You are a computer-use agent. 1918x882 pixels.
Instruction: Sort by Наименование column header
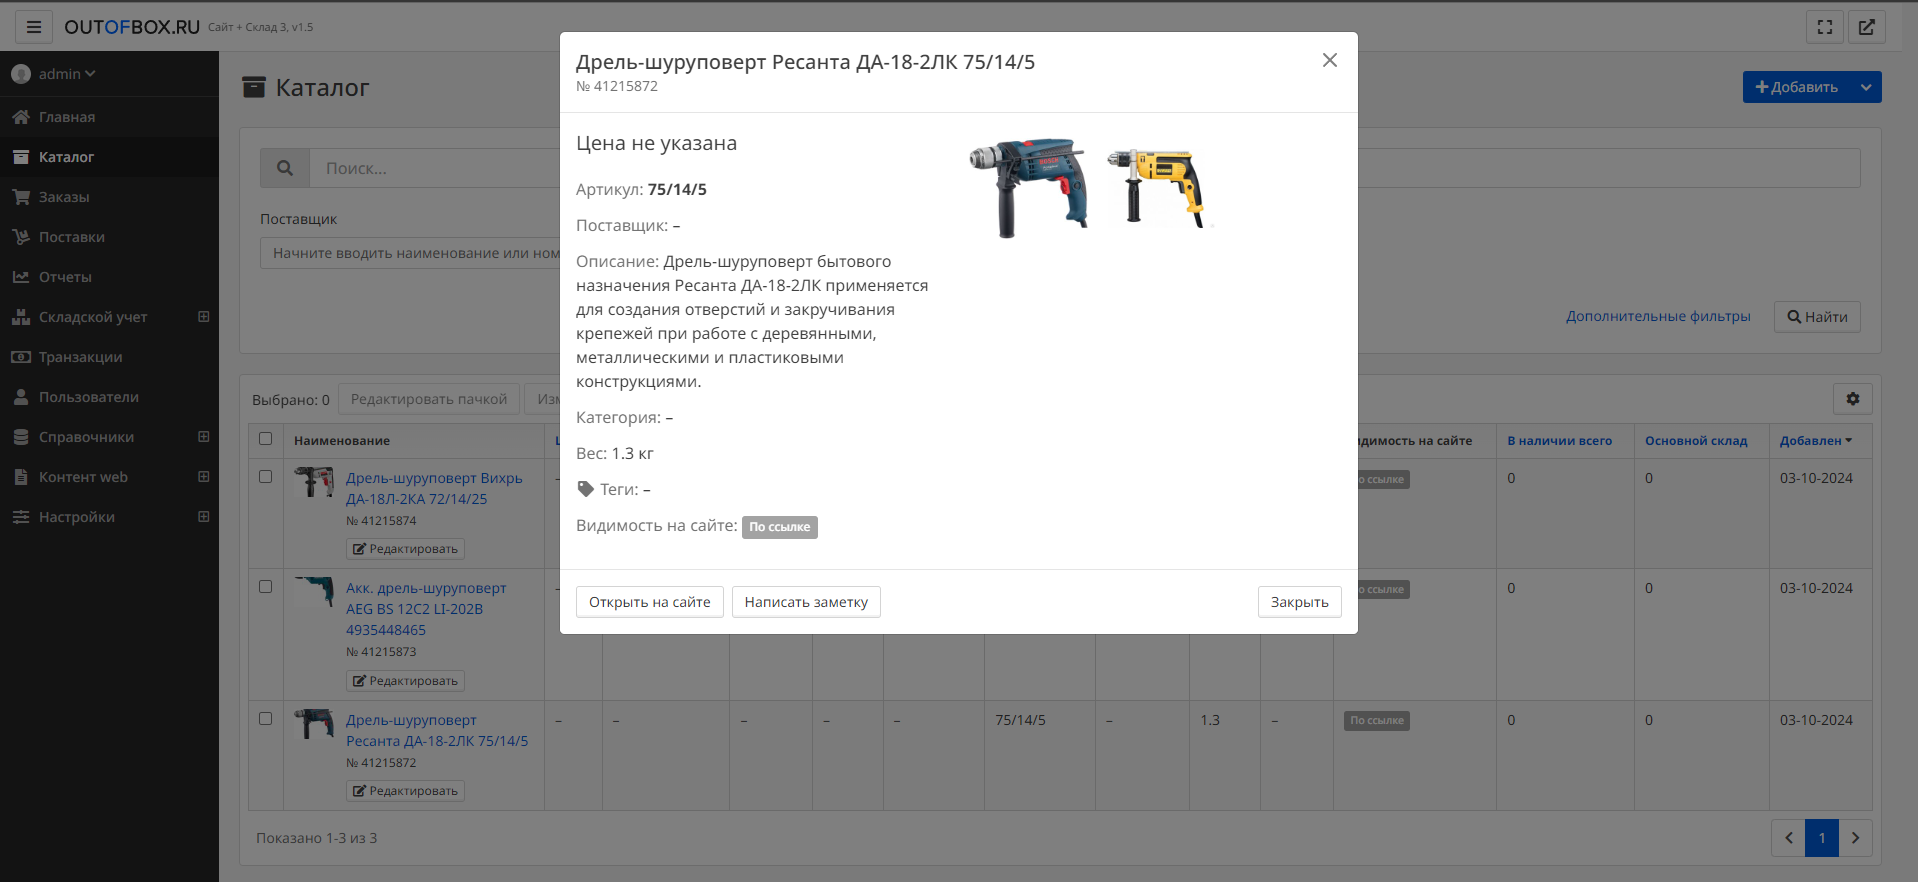point(342,441)
